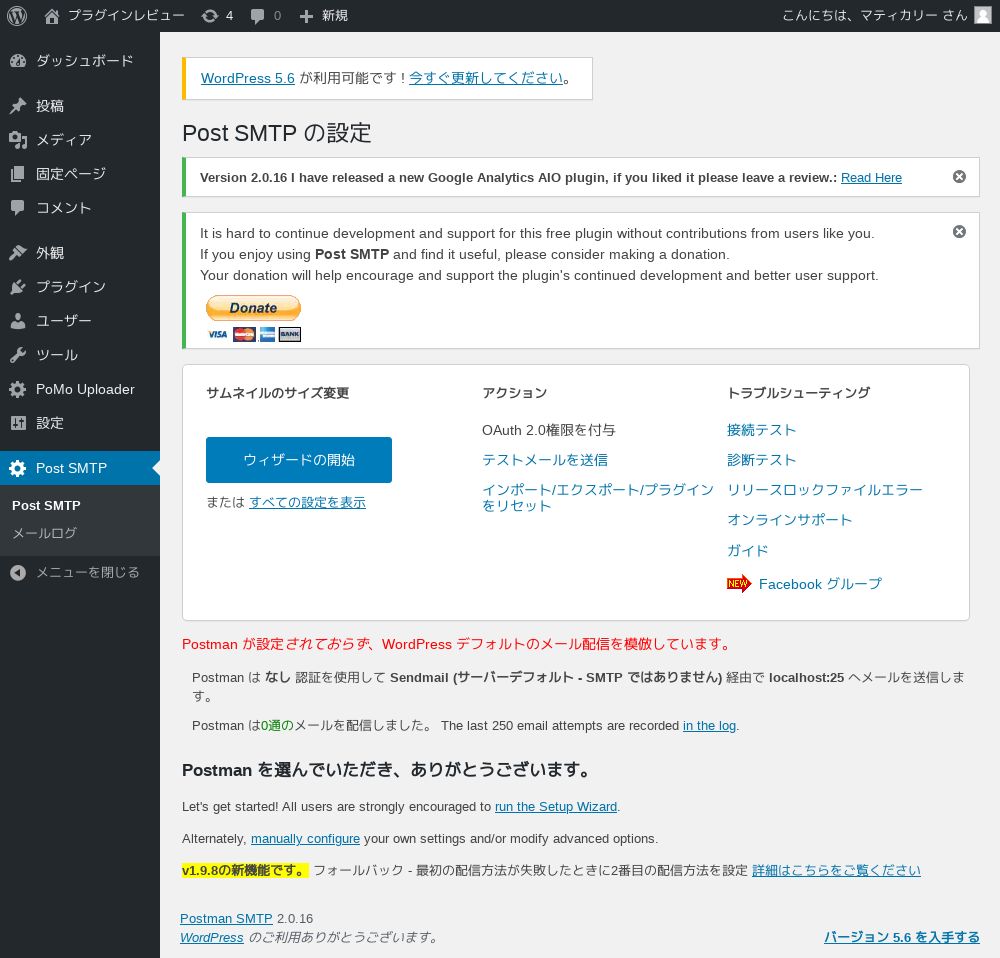Click the 固定ページ pages icon
Image resolution: width=1000 pixels, height=958 pixels.
point(18,173)
